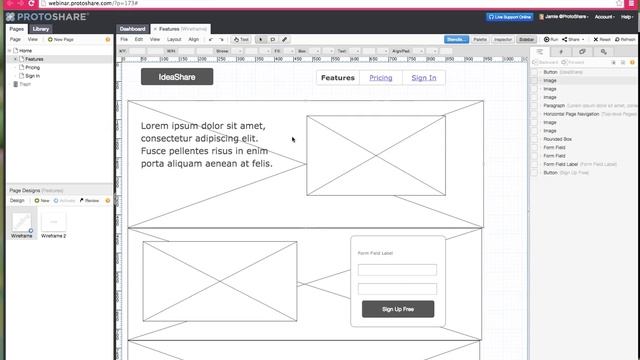Viewport: 640px width, 360px height.
Task: Open the link chain tab in sidebar
Action: point(582,52)
